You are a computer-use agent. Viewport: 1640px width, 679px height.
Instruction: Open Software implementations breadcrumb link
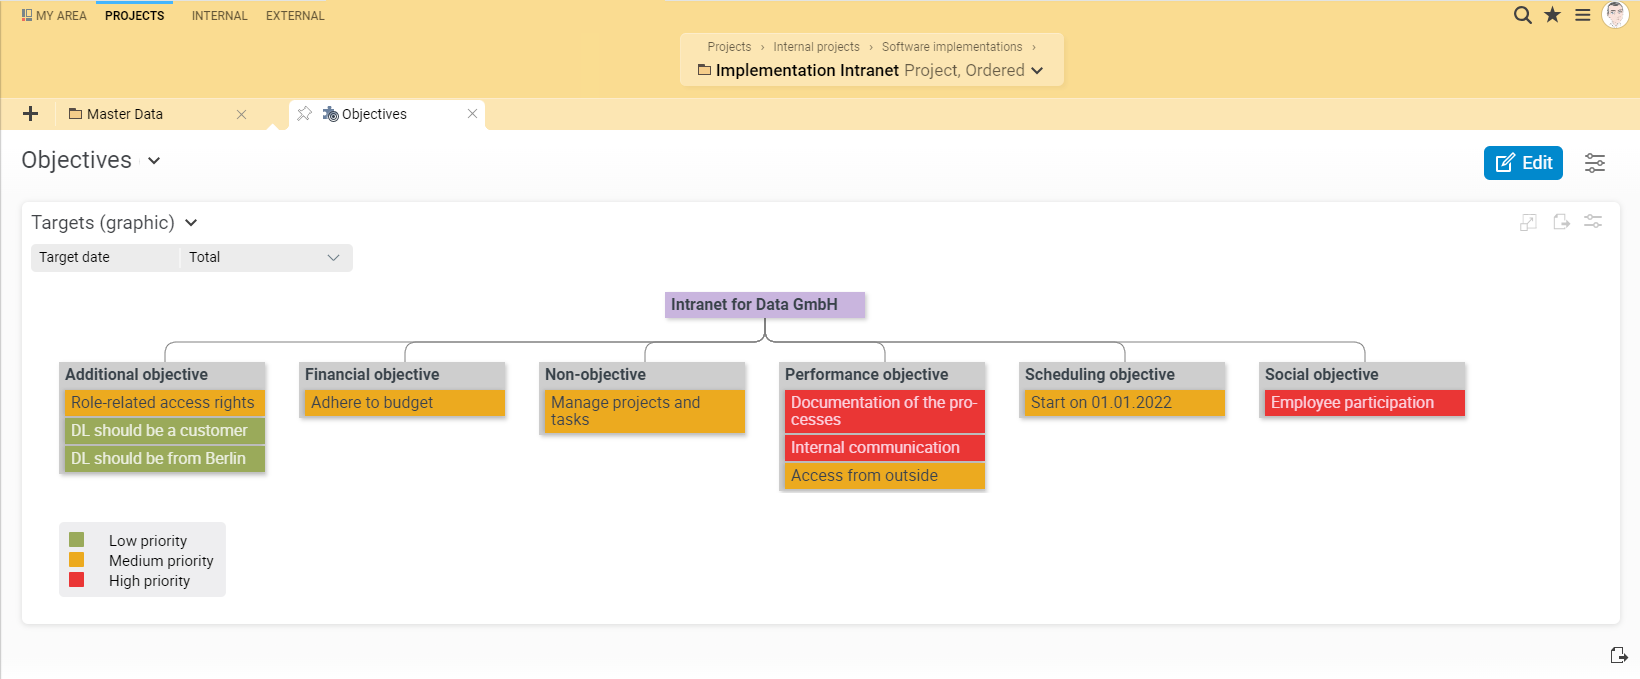952,47
